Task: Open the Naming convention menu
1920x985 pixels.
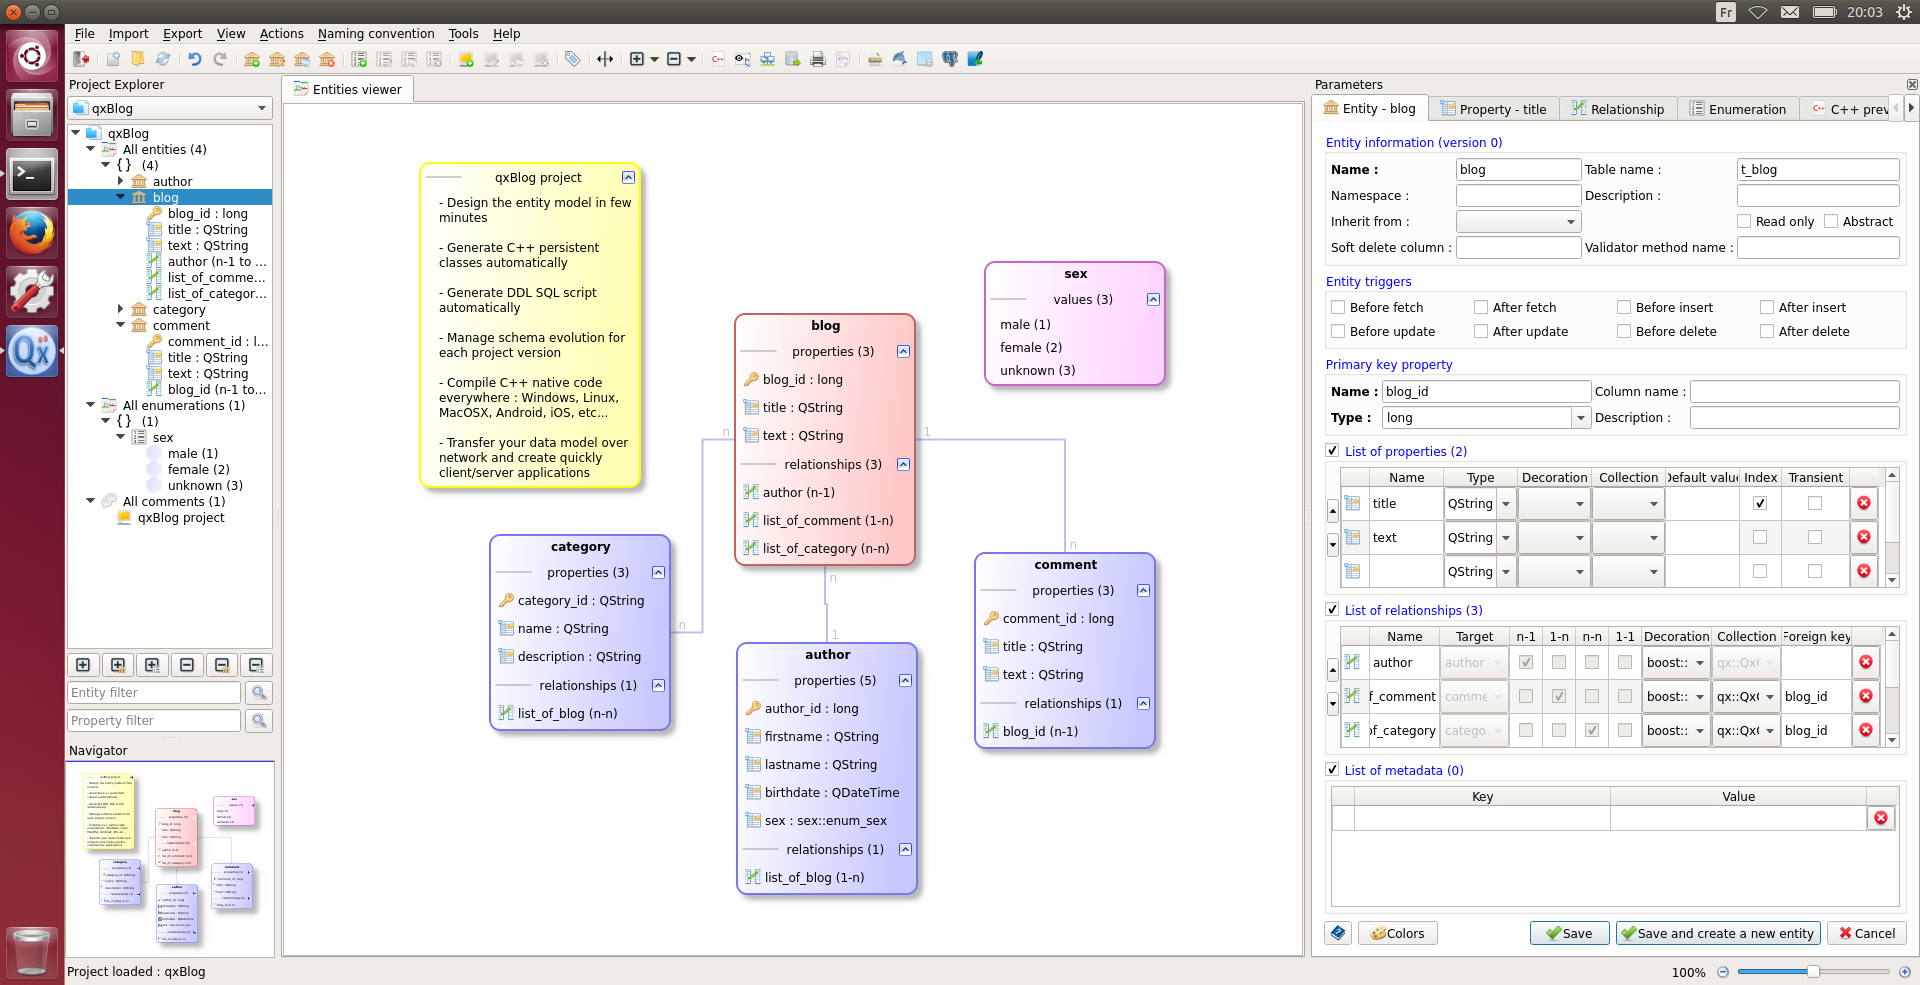Action: [376, 33]
